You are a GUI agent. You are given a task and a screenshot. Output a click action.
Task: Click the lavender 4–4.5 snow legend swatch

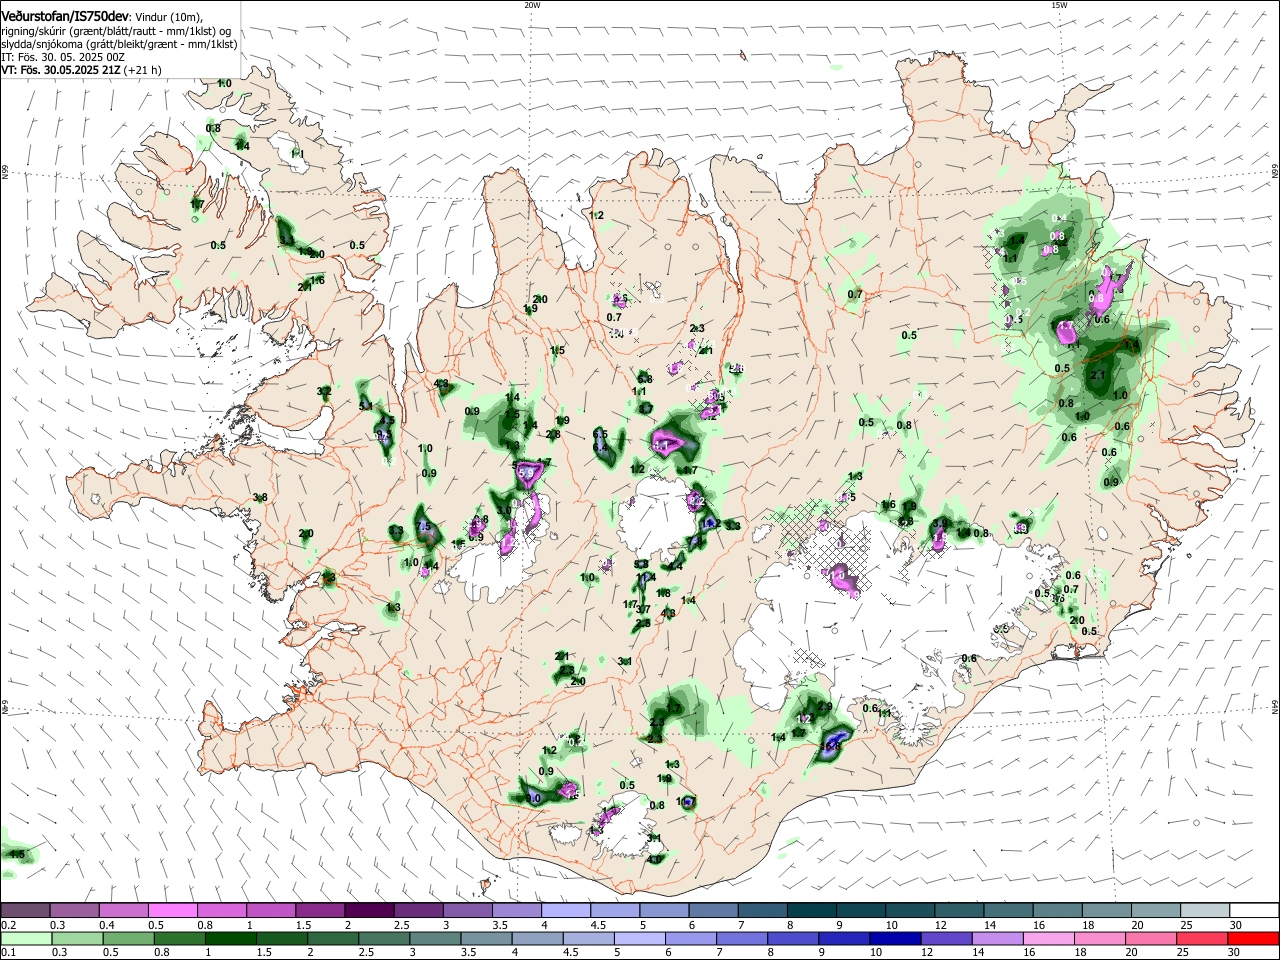click(566, 910)
